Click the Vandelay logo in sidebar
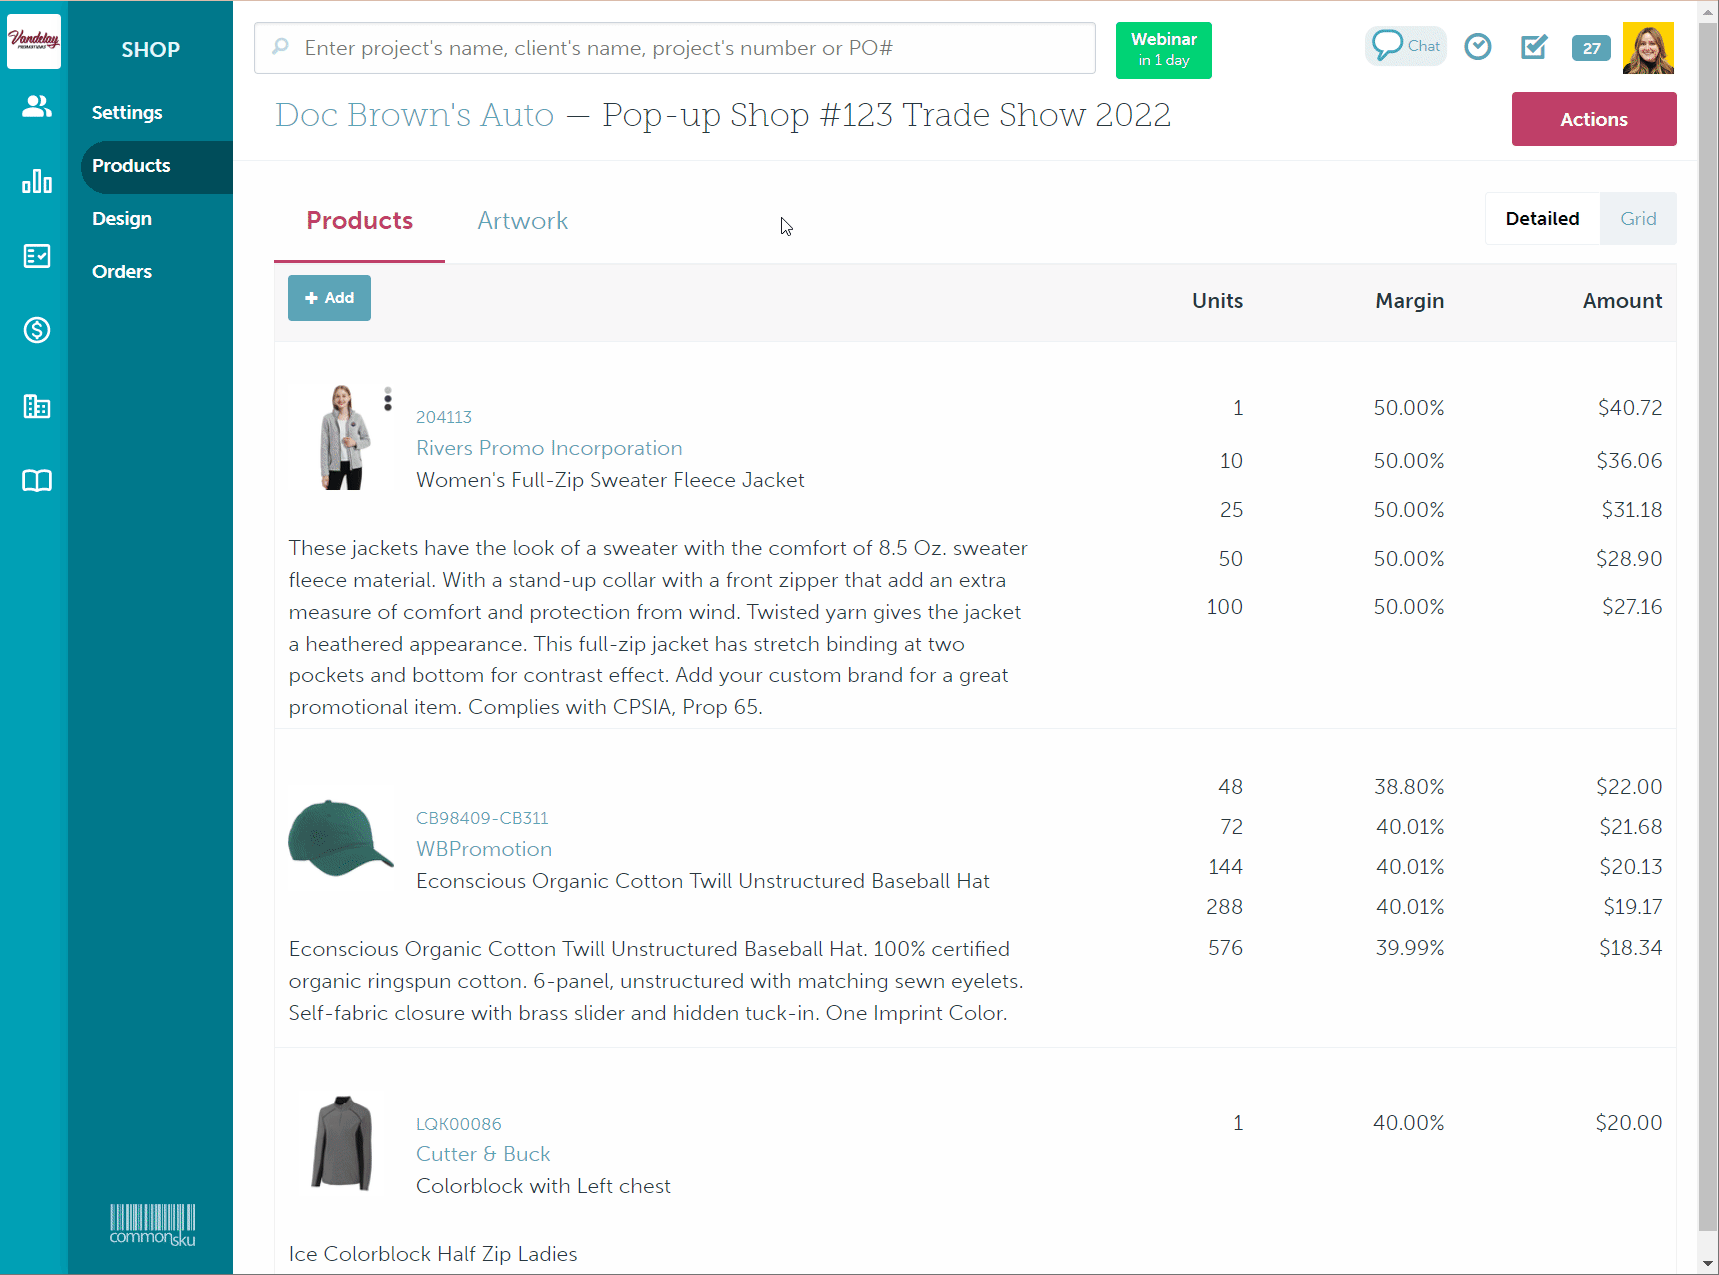The width and height of the screenshot is (1719, 1275). (x=34, y=41)
